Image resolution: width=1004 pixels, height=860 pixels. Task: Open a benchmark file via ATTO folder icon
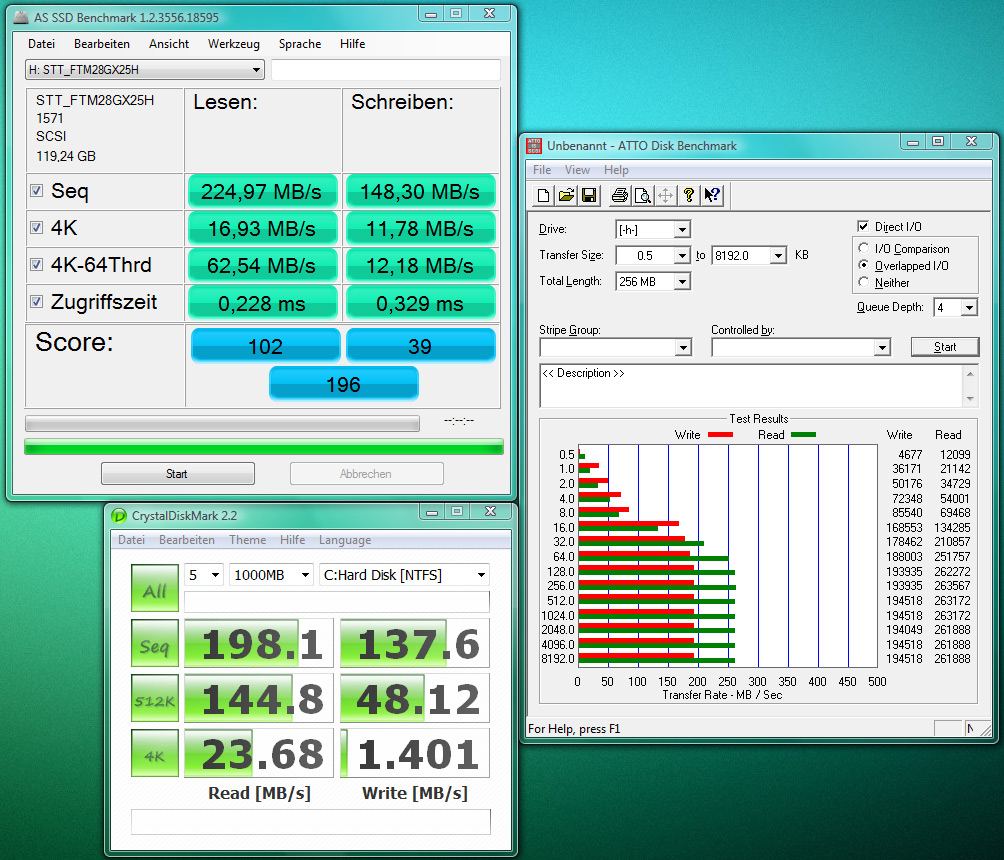click(x=566, y=195)
